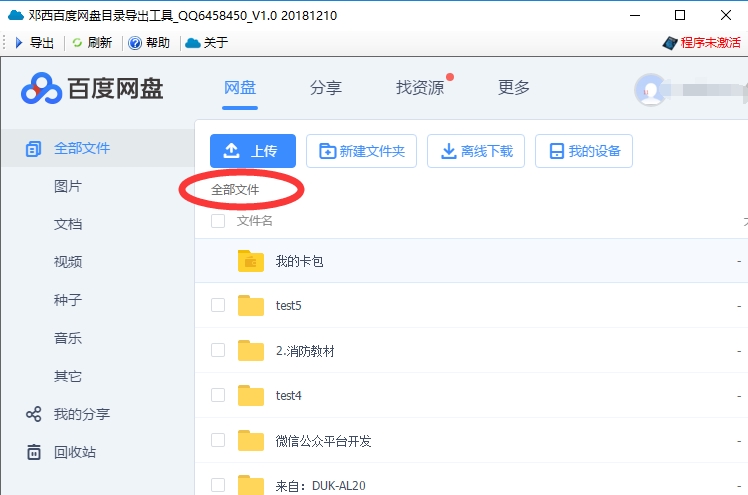The width and height of the screenshot is (748, 495).
Task: Click the blue cloud app icon in title bar
Action: [16, 15]
